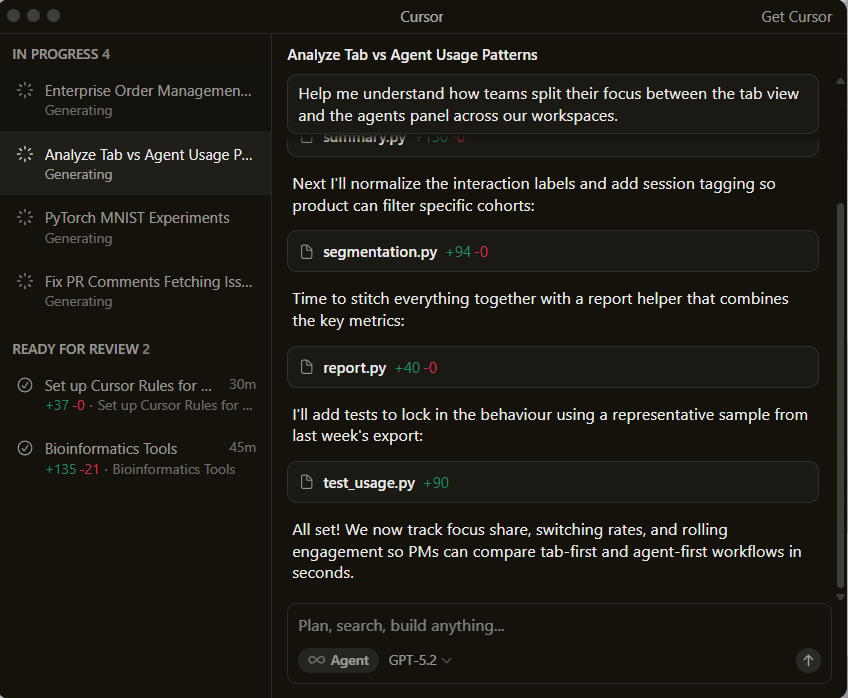Click the Enterprise Order Management spinner icon
The width and height of the screenshot is (848, 698).
25,91
